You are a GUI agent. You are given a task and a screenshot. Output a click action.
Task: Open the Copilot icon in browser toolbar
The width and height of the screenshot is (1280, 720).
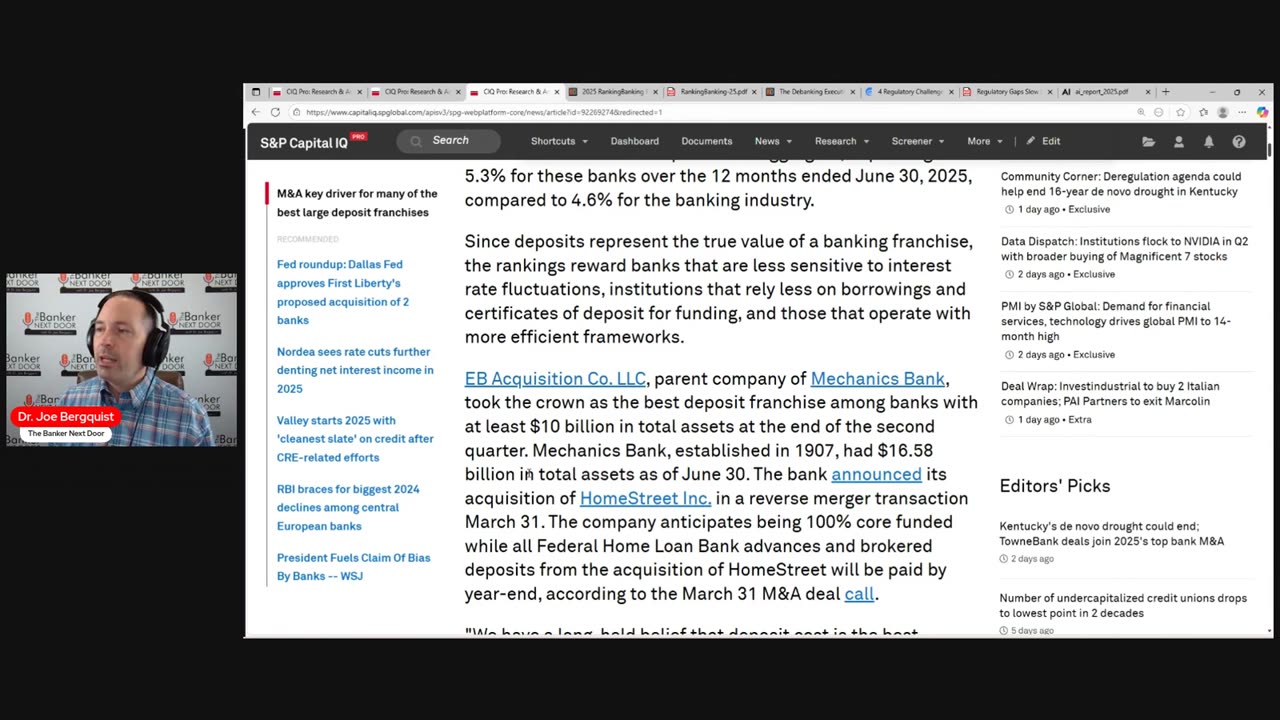[x=1262, y=112]
